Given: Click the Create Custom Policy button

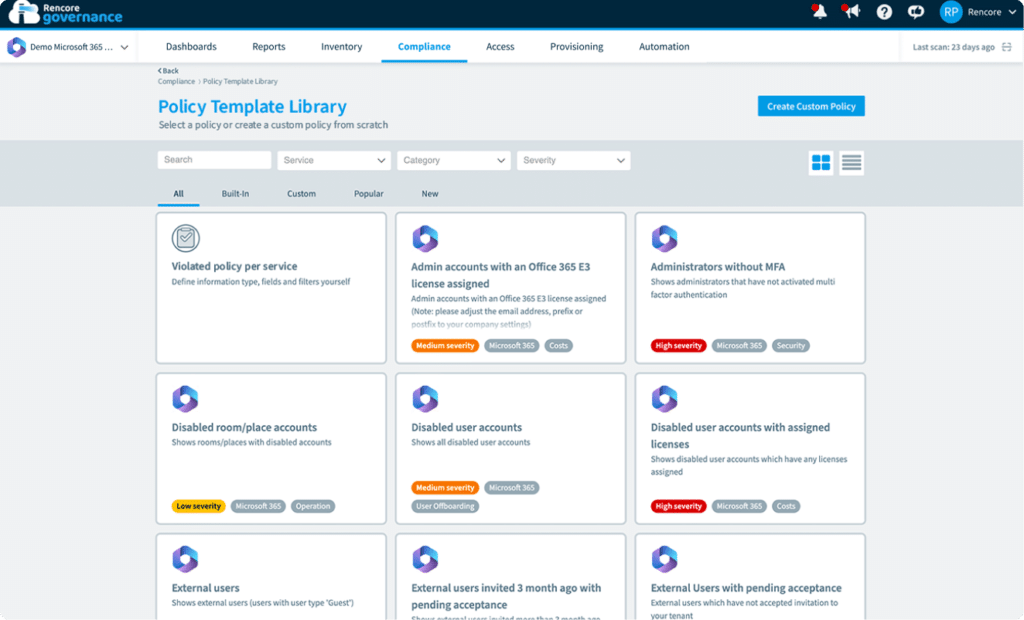Looking at the screenshot, I should (811, 105).
